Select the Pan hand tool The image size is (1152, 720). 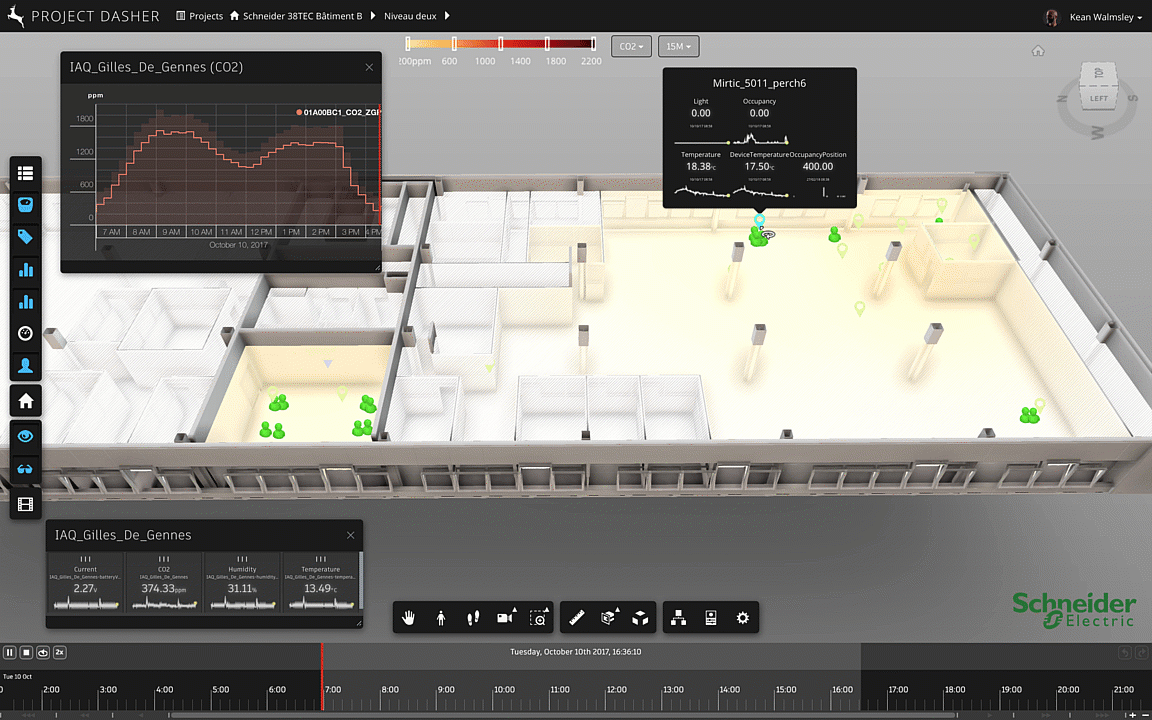408,618
